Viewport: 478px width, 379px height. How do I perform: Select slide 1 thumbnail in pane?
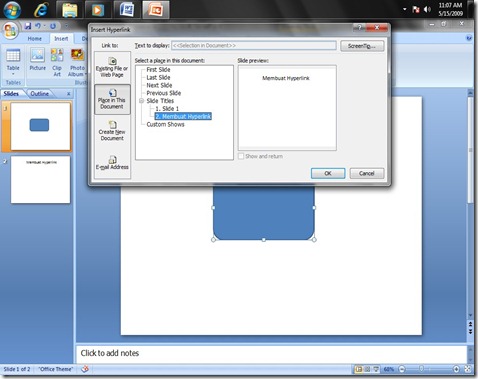click(x=40, y=126)
